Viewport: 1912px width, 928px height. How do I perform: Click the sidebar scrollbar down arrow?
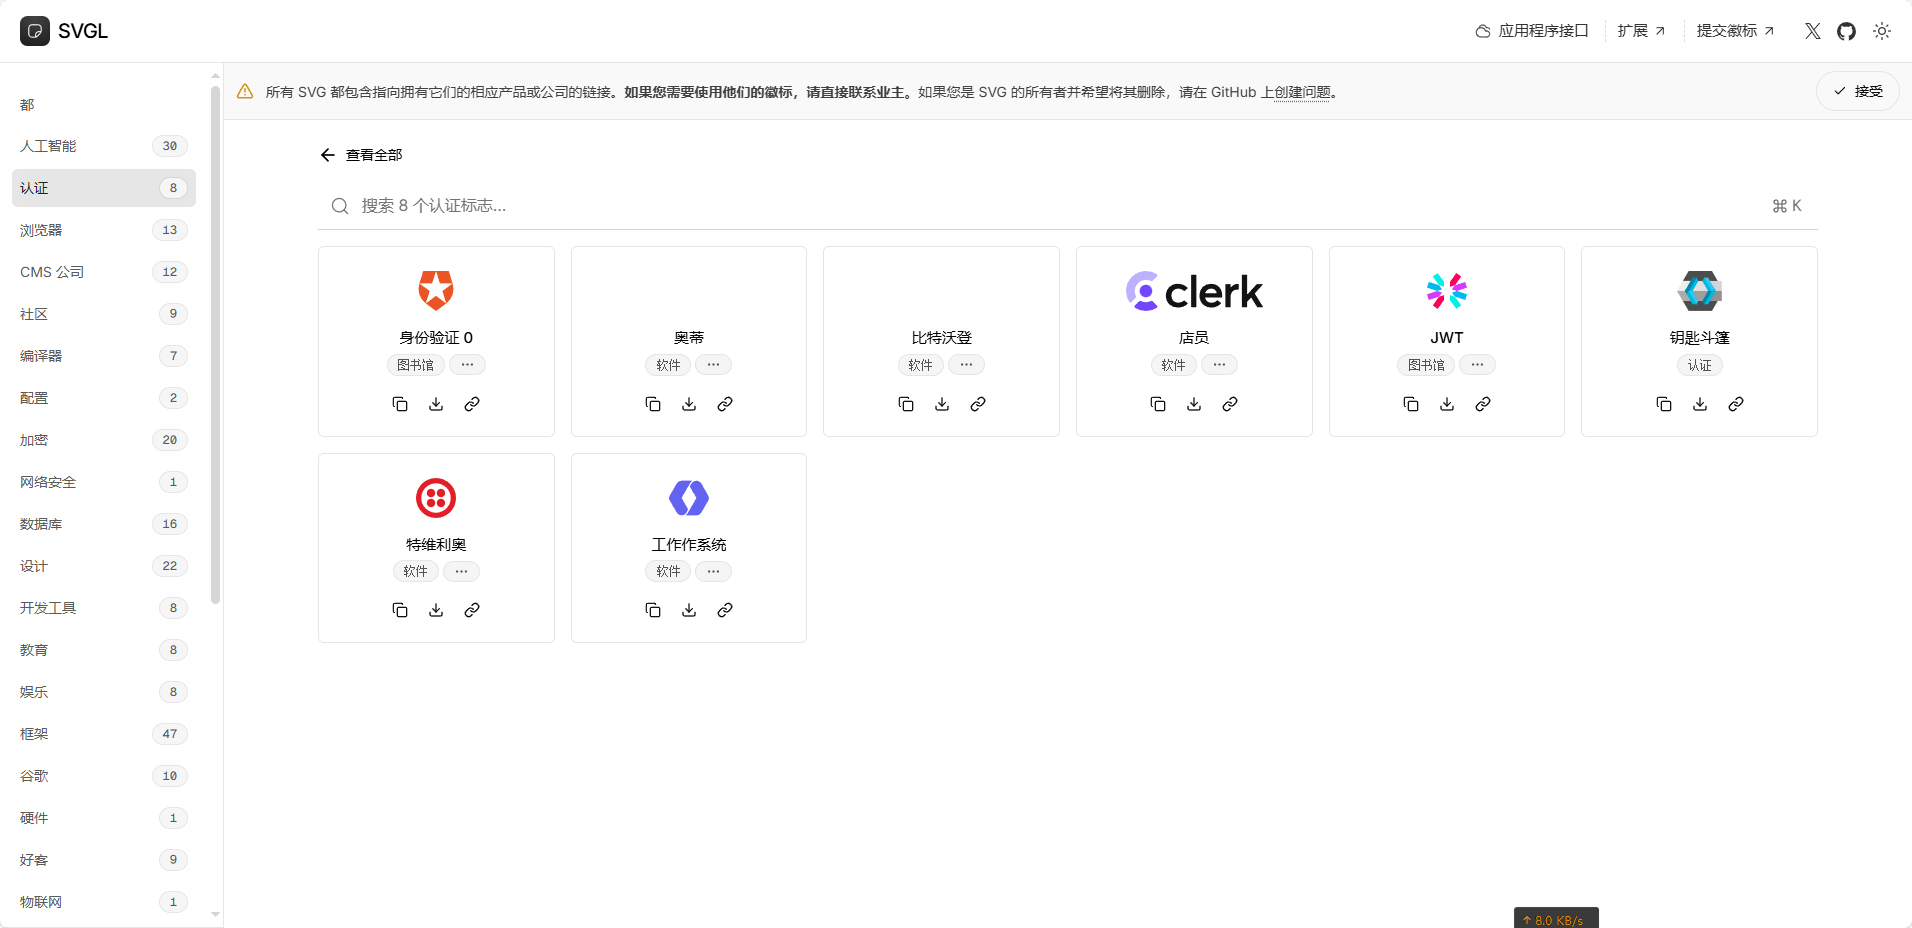tap(215, 914)
